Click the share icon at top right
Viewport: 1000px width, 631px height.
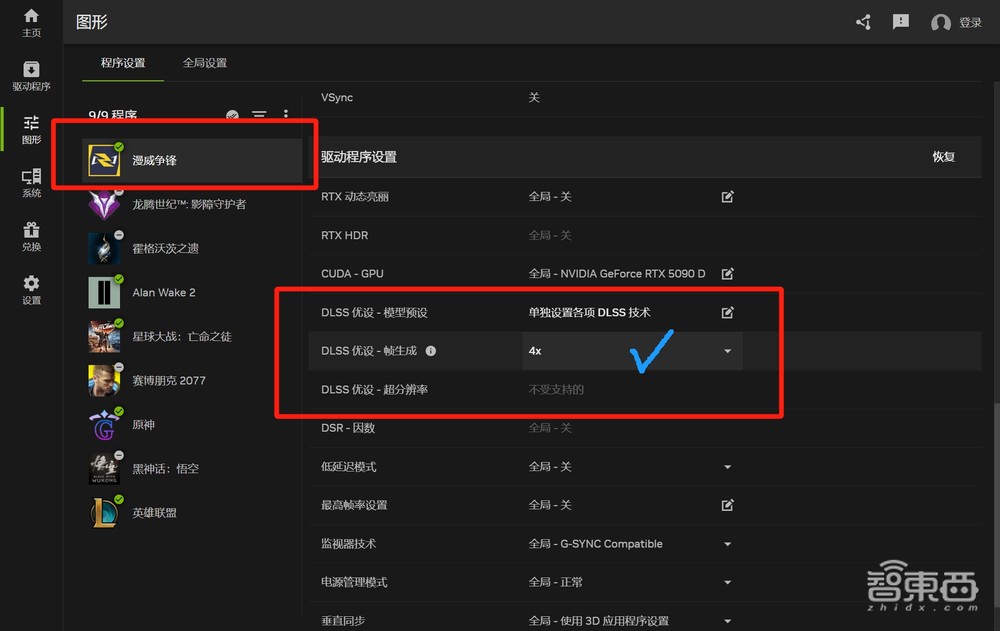862,21
